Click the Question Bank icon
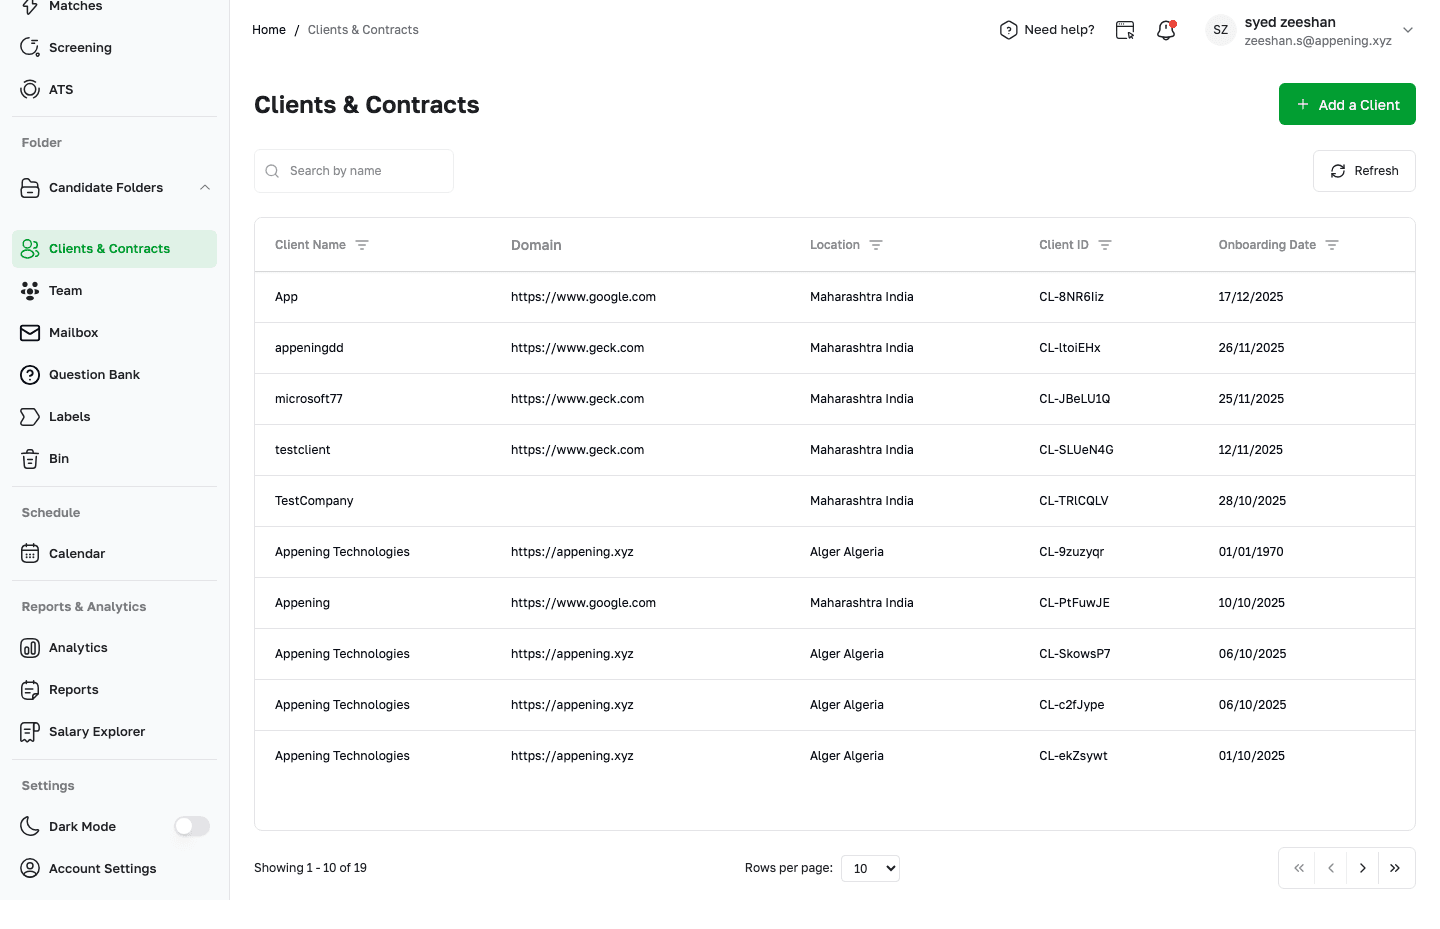Viewport: 1440px width, 929px height. [30, 374]
